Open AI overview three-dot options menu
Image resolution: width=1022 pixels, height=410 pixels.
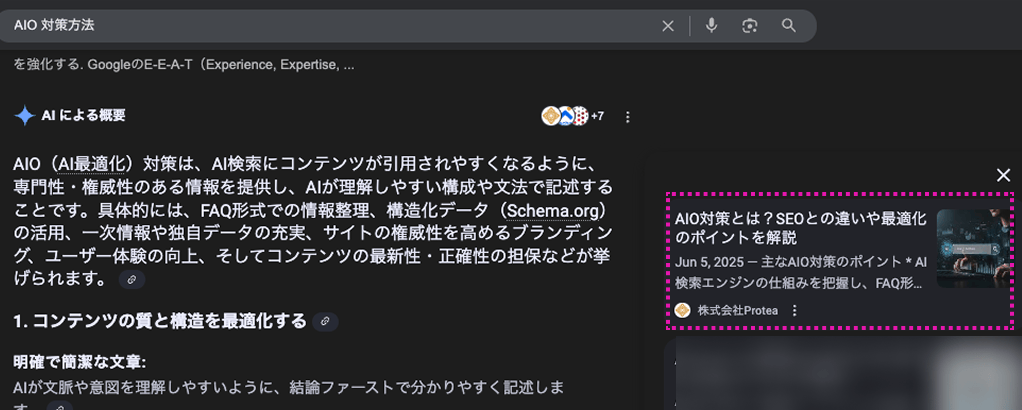628,117
